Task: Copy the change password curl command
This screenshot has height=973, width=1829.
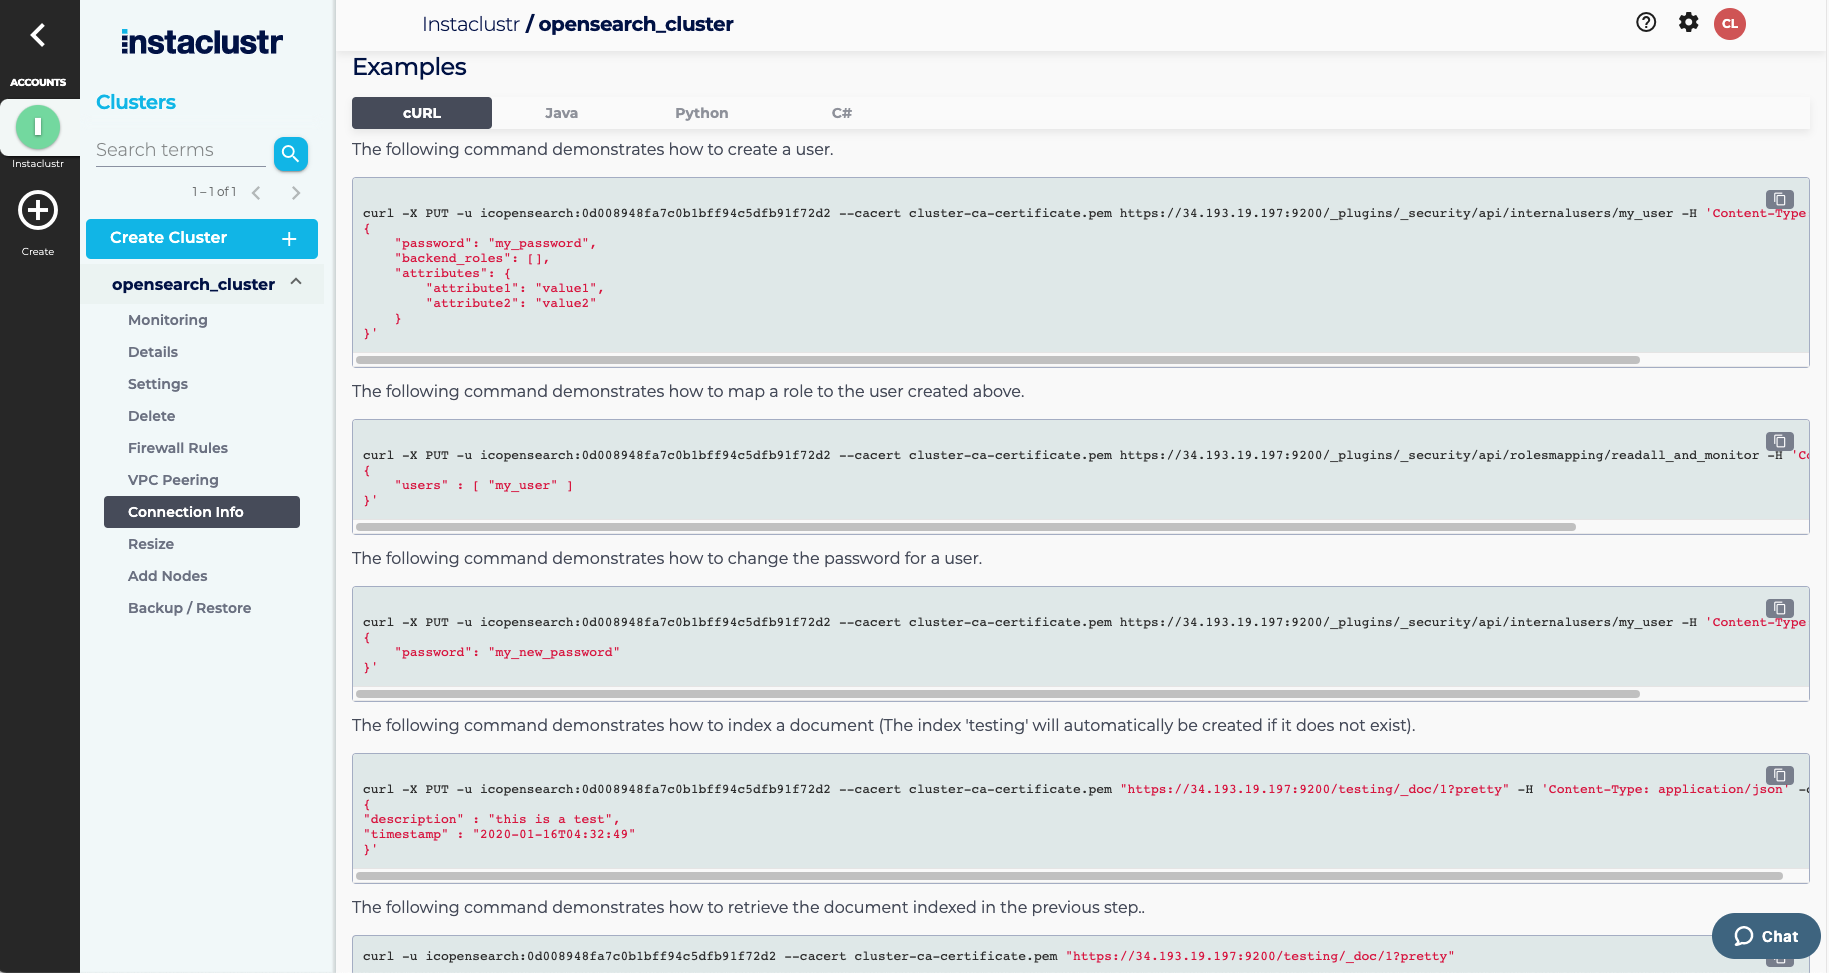Action: click(1780, 608)
